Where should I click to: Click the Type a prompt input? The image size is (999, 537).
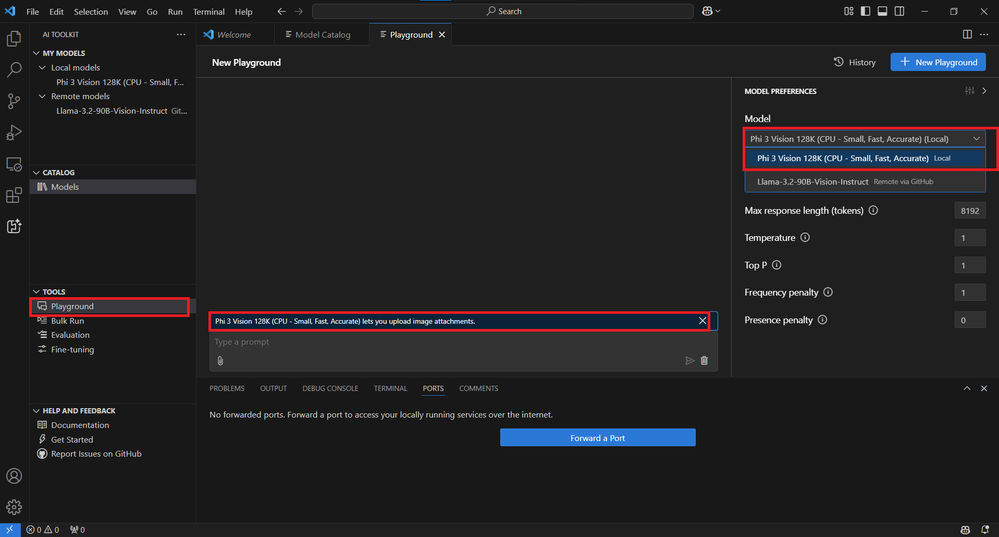coord(463,342)
